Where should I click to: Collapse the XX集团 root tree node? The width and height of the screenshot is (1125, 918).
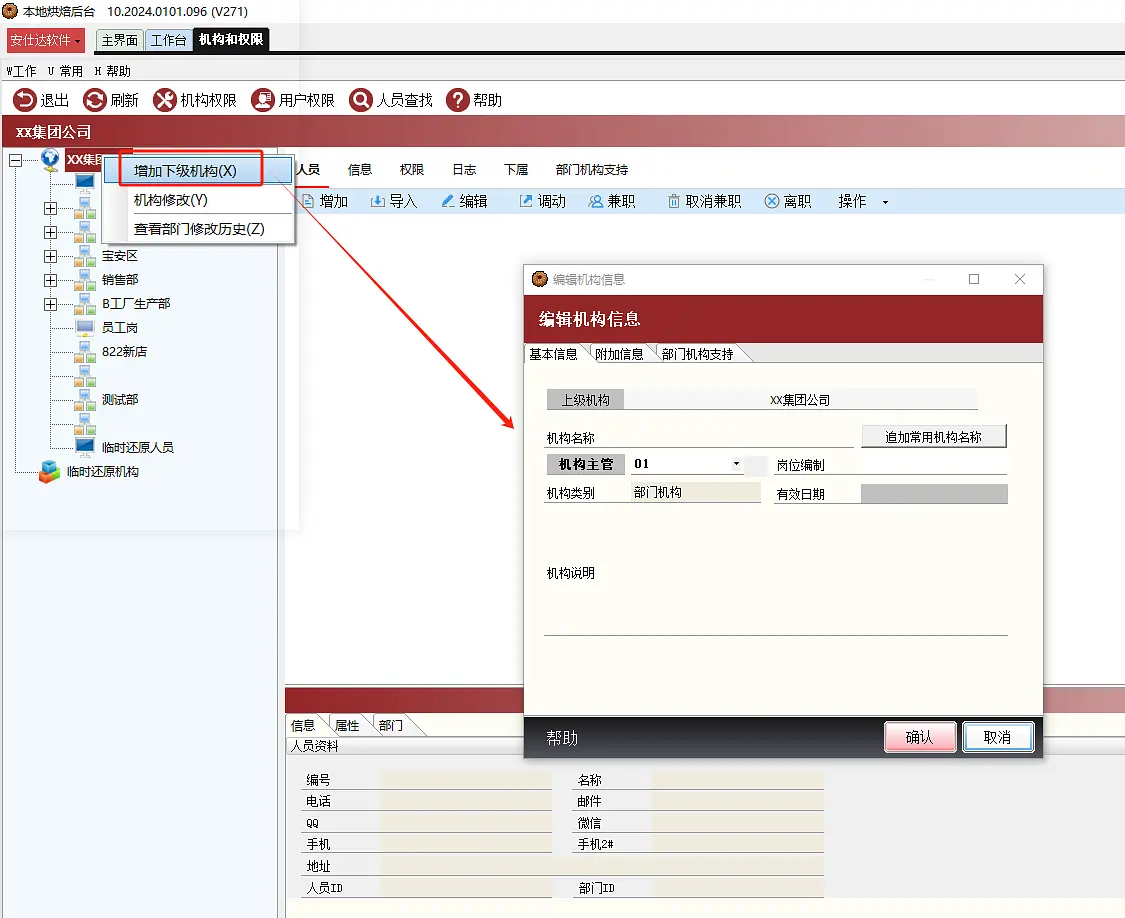[16, 160]
